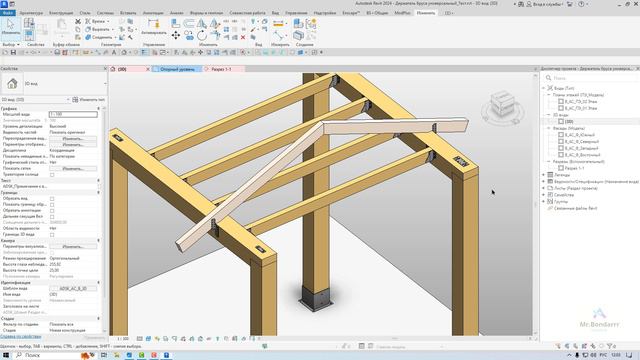Click the red Delete X icon
The width and height of the screenshot is (640, 360).
pos(243,37)
